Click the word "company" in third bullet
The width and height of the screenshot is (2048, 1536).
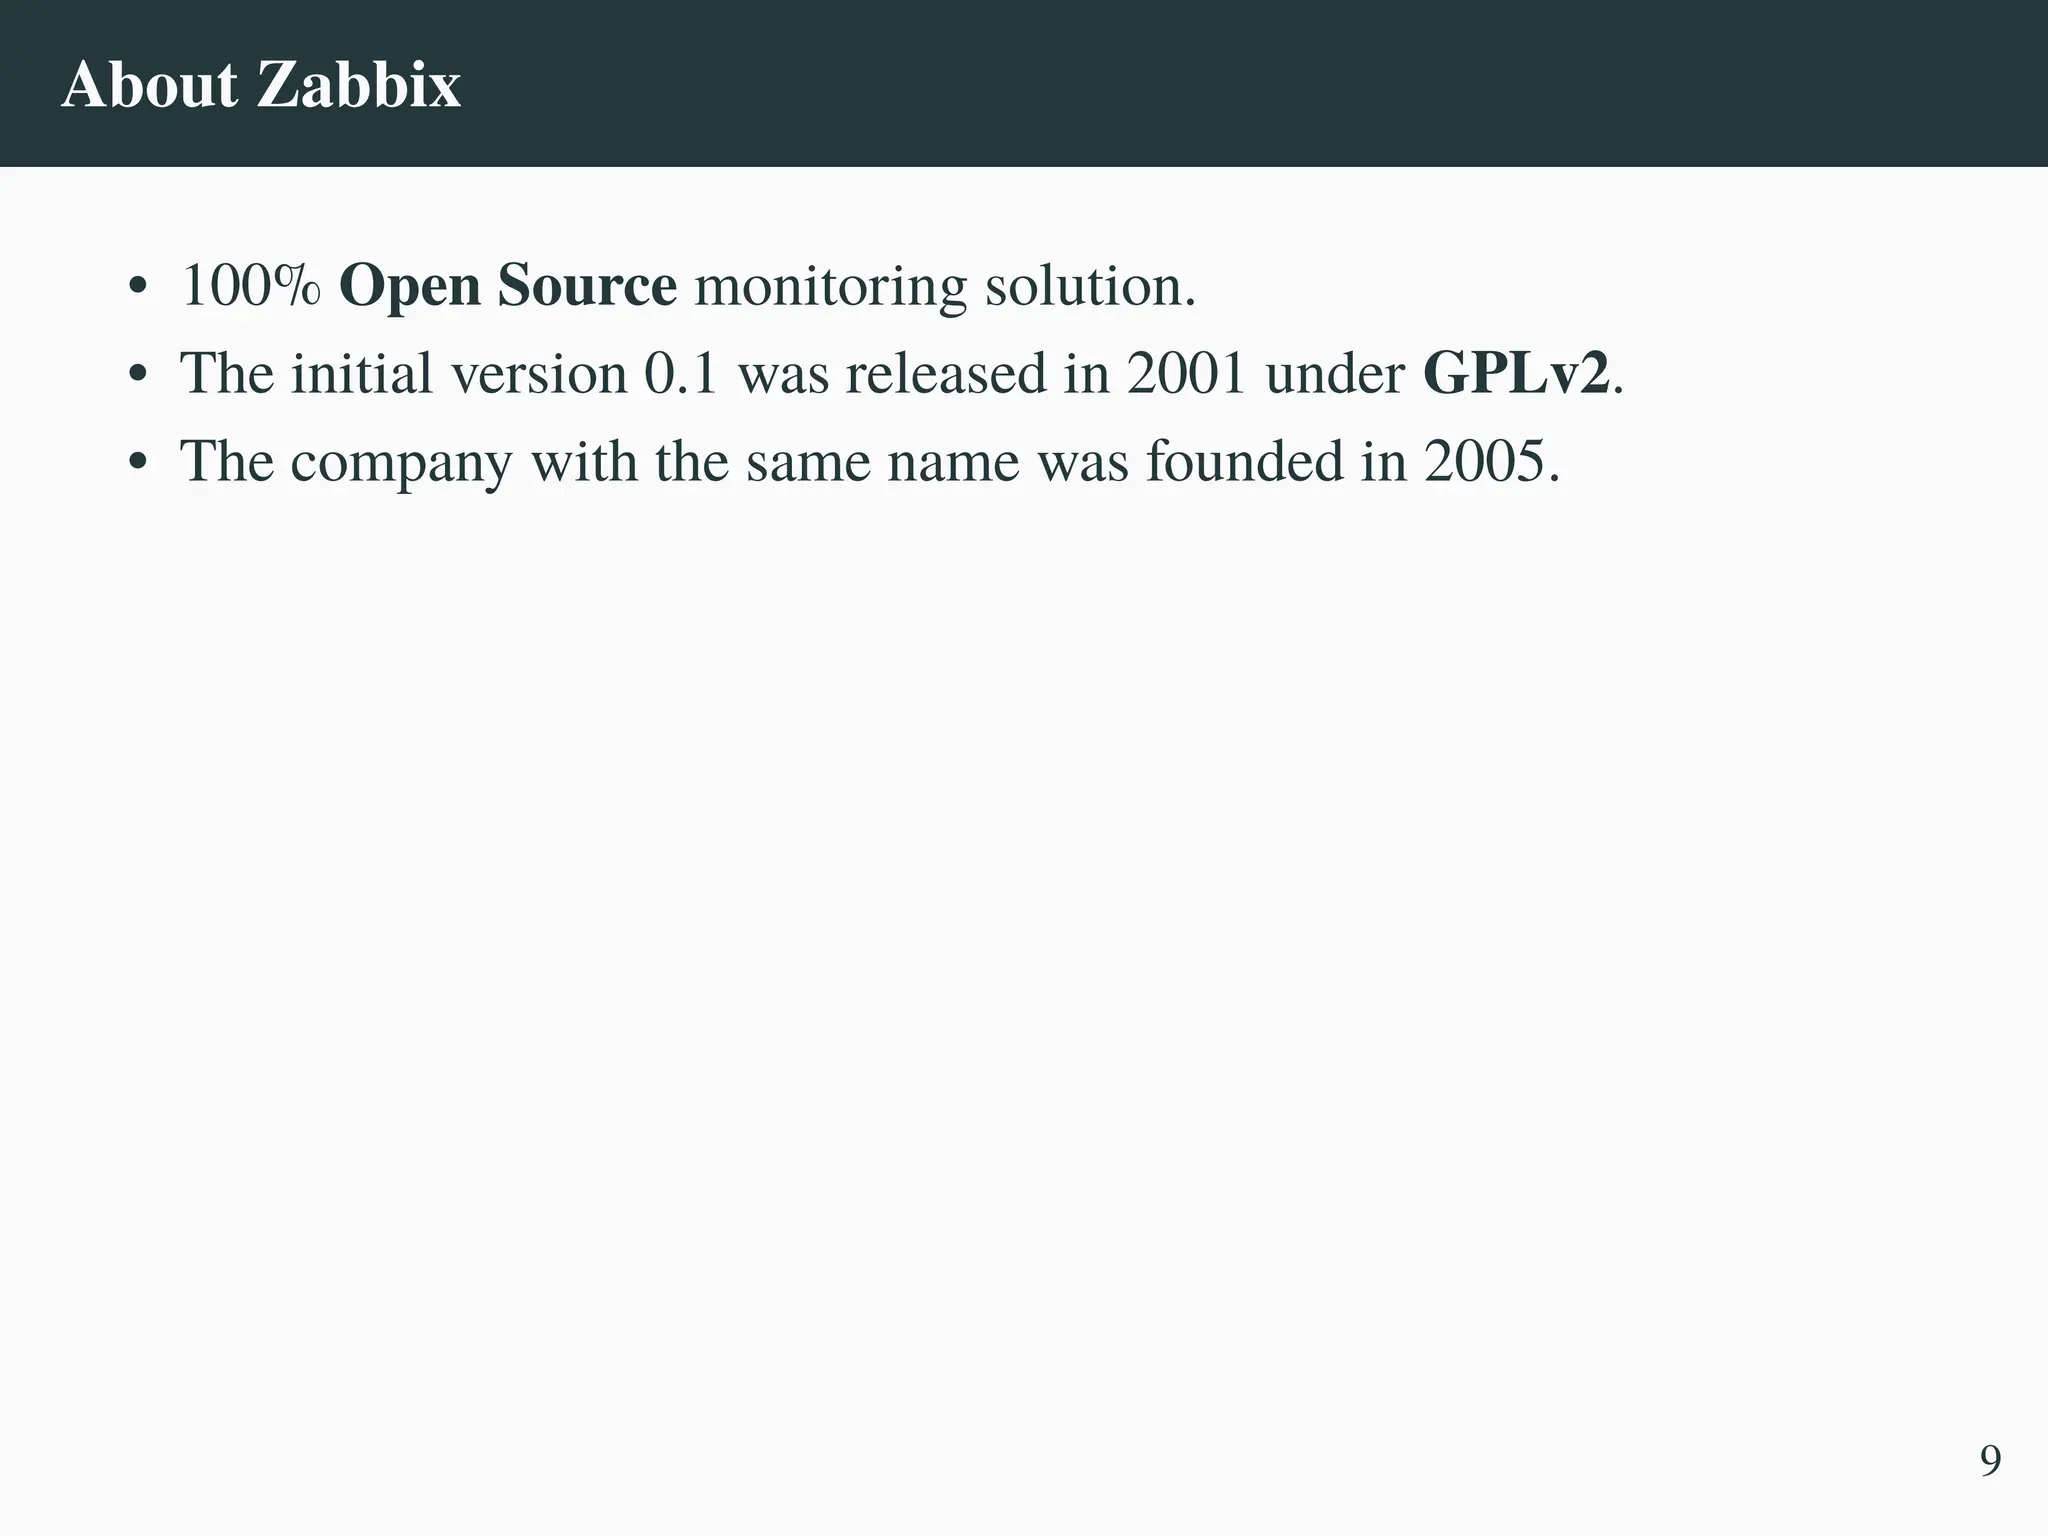pos(401,462)
